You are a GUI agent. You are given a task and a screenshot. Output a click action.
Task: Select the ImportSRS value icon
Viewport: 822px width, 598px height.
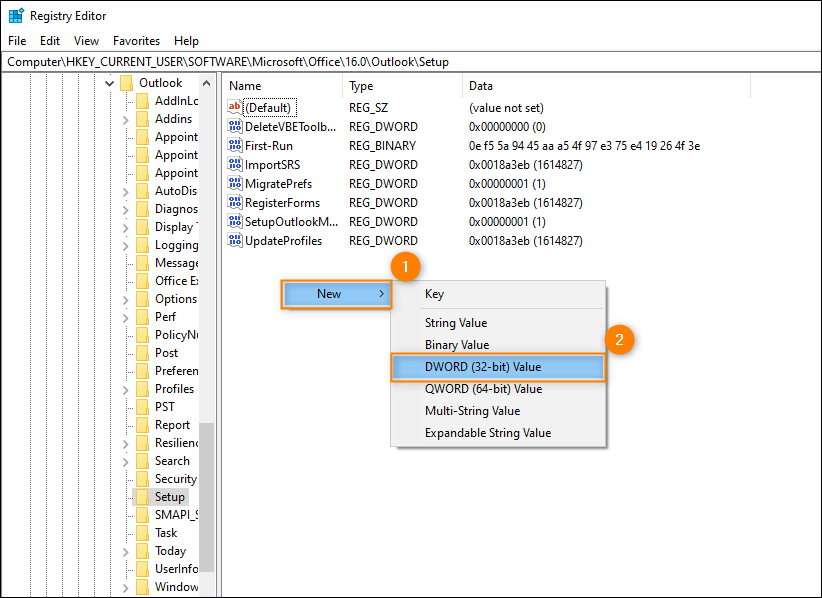(x=234, y=165)
